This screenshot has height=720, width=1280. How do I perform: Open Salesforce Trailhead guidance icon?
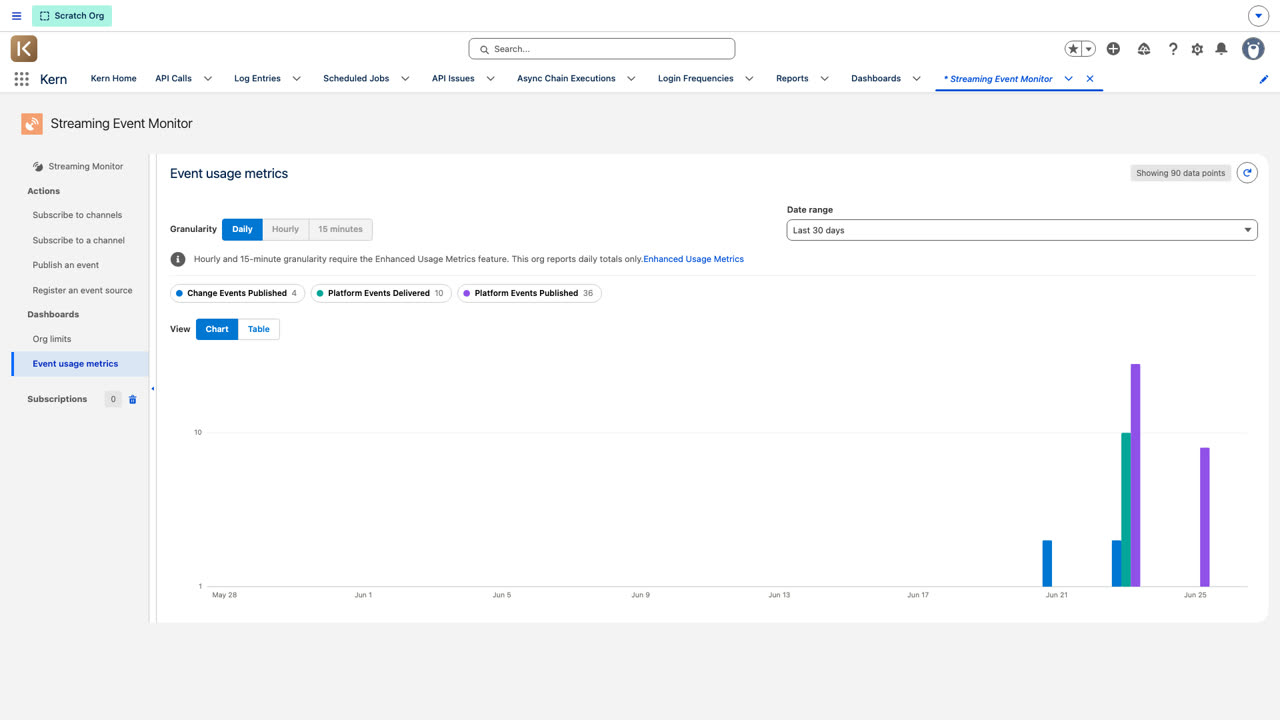1144,48
